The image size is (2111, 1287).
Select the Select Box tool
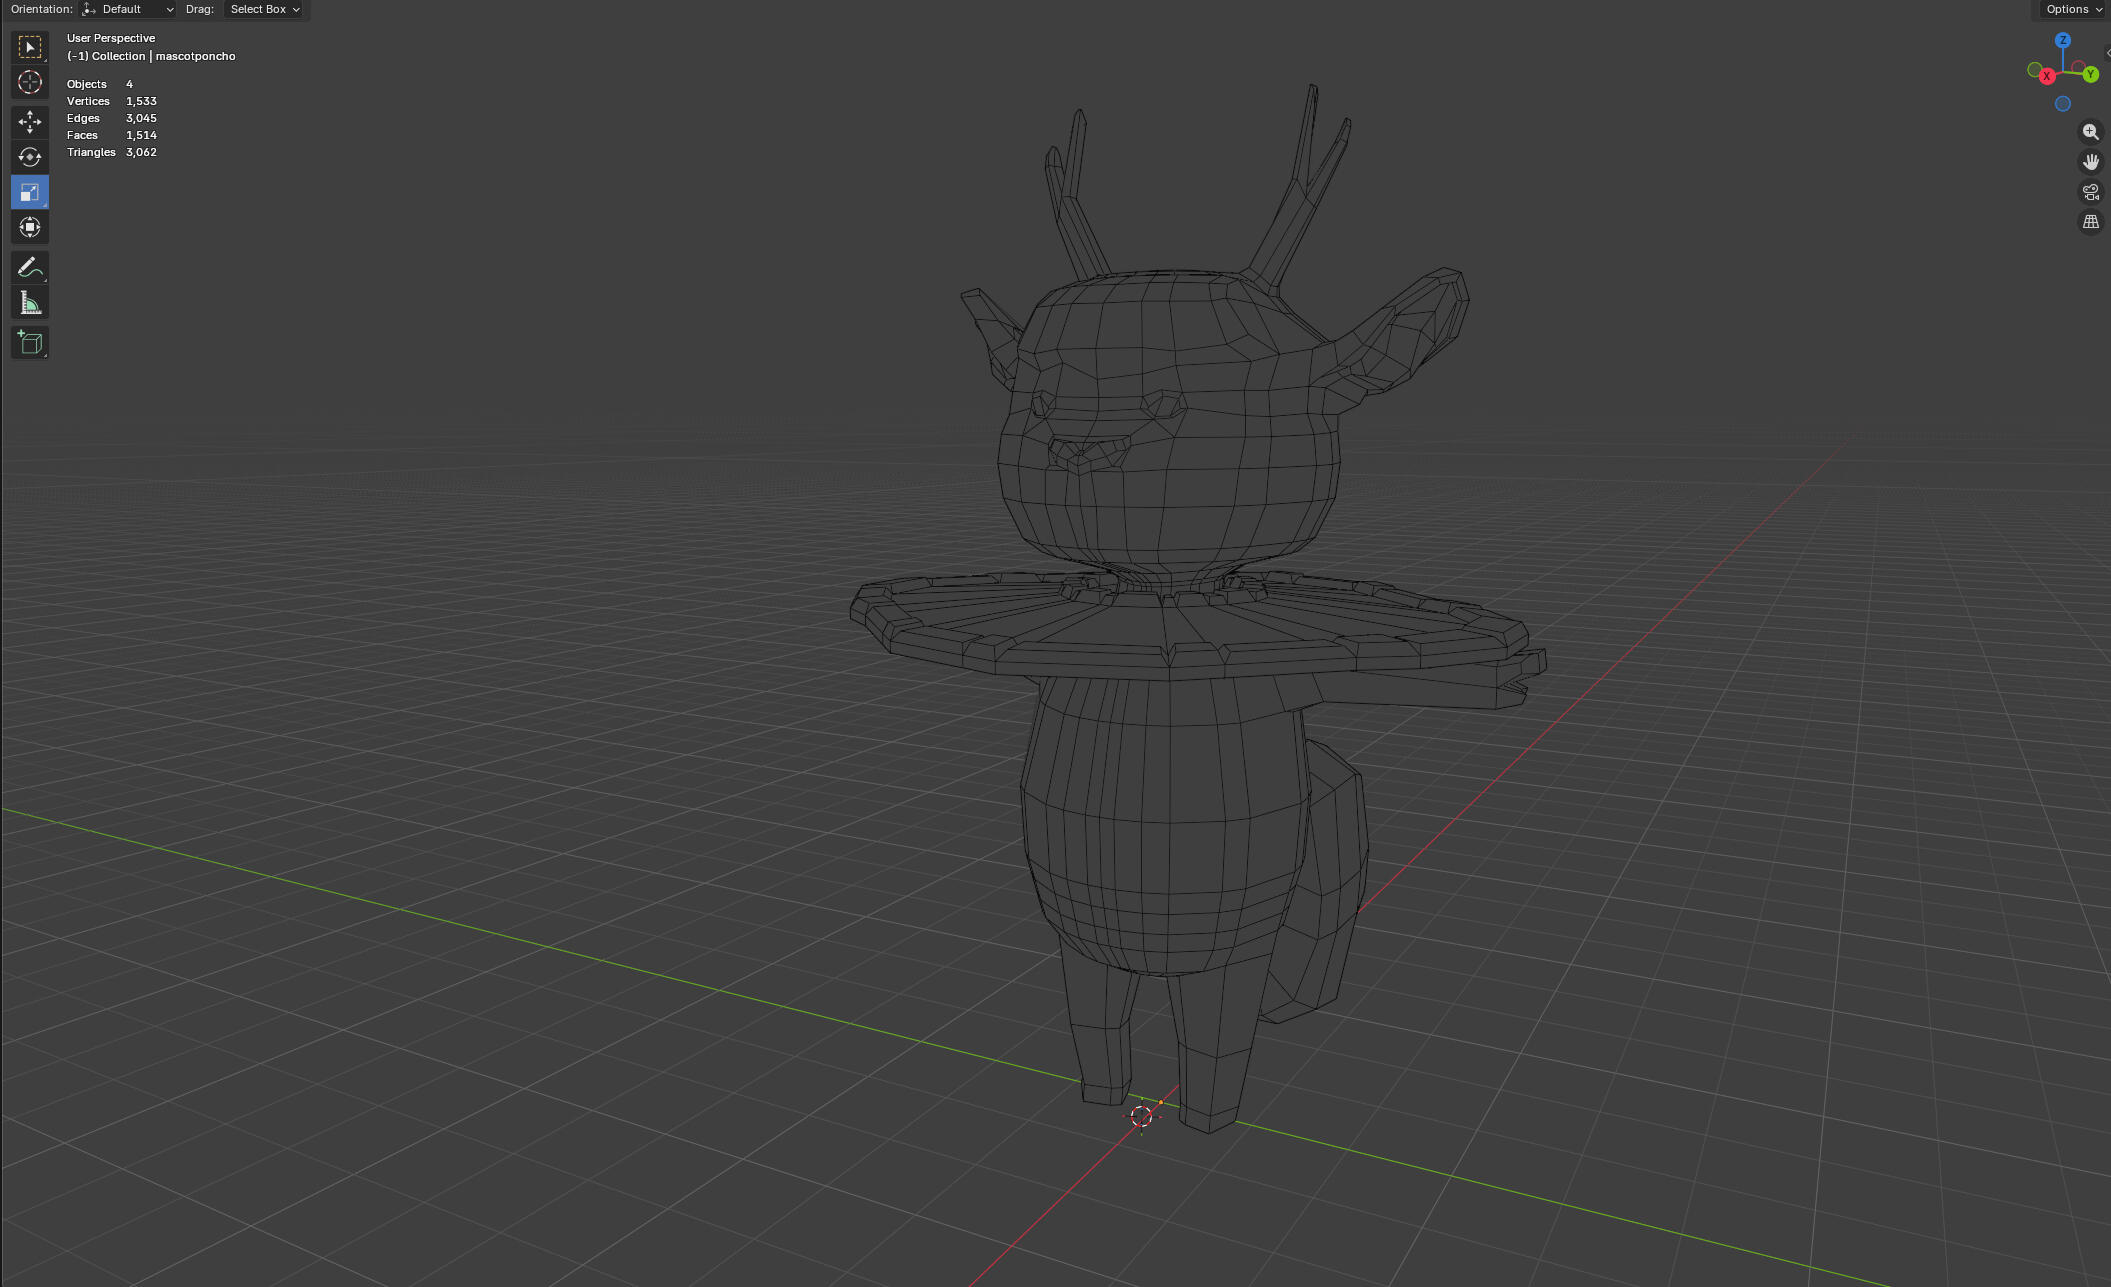tap(30, 47)
